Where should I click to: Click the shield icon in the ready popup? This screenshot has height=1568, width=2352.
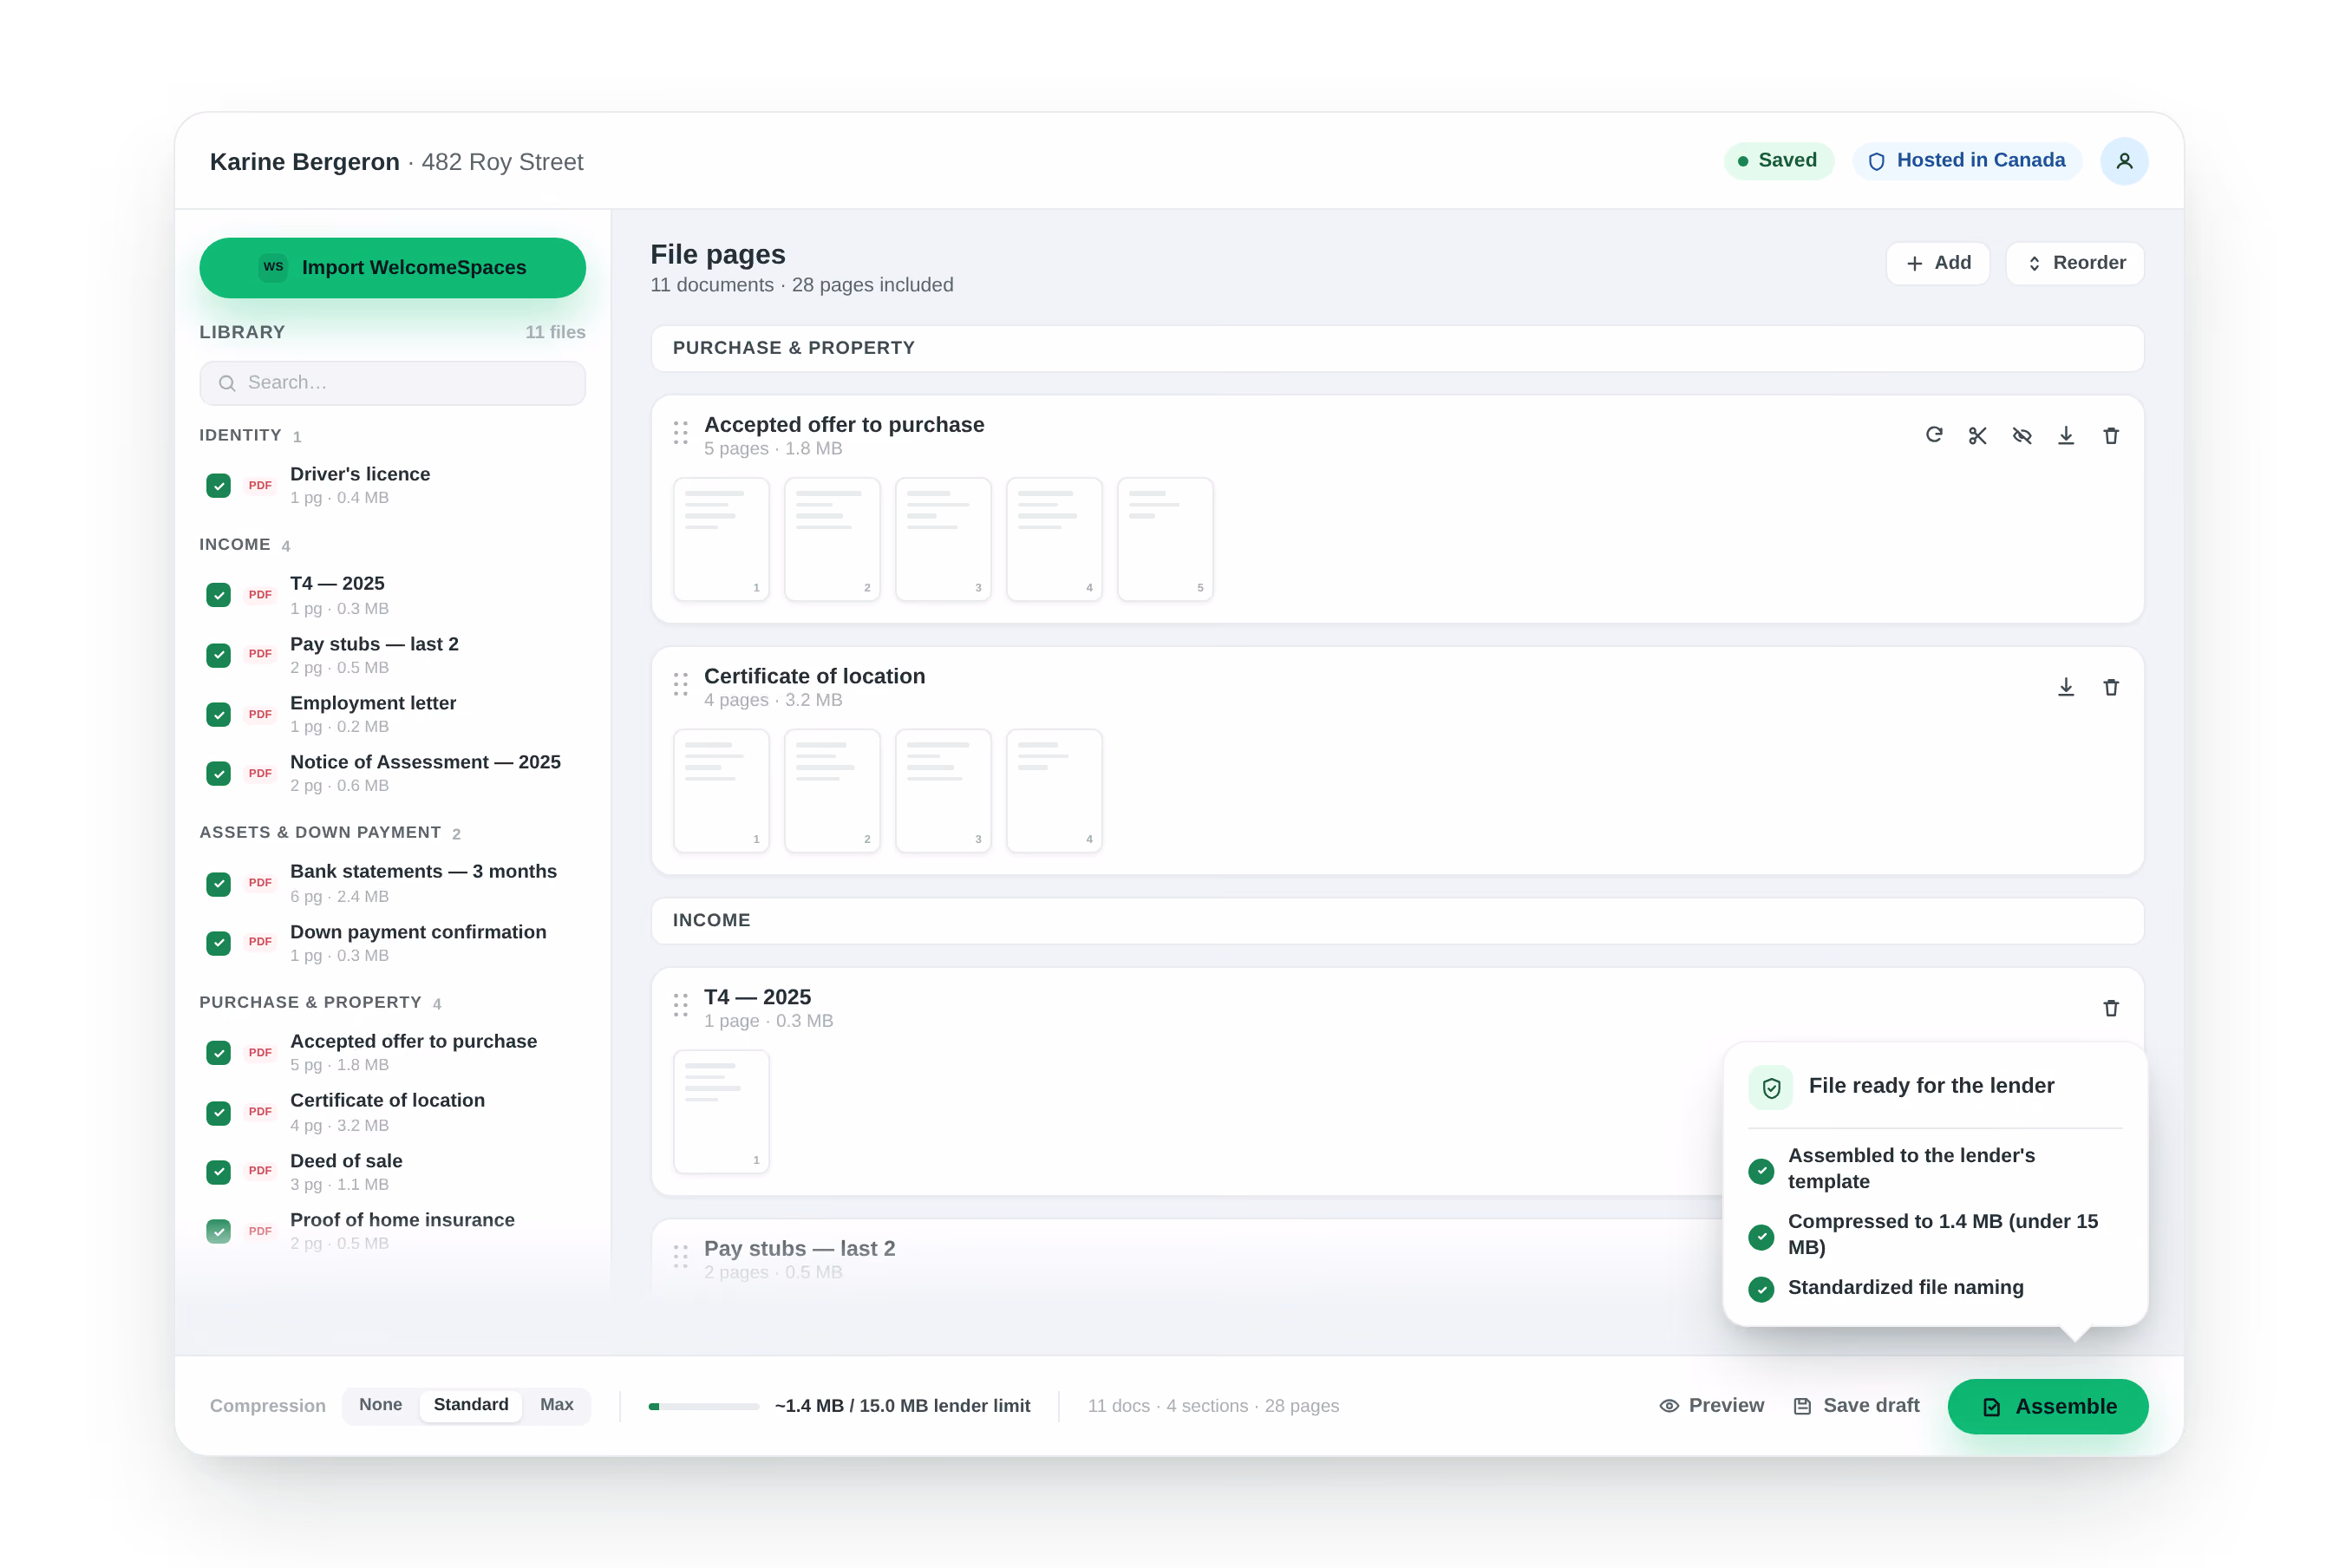click(x=1771, y=1087)
